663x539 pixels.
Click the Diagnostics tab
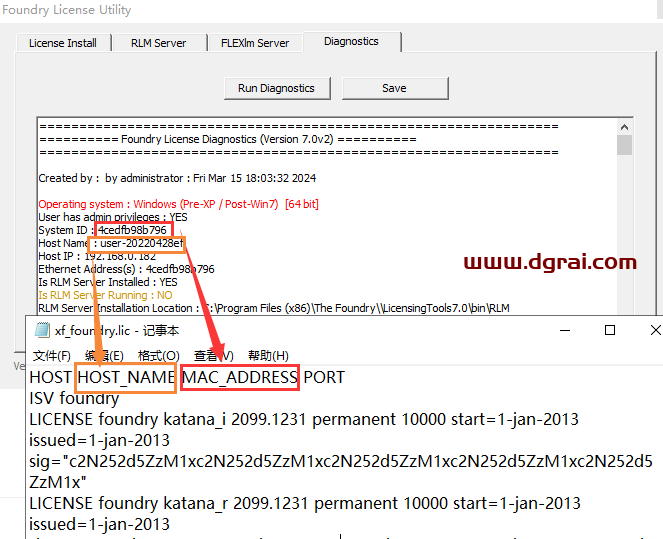(351, 42)
